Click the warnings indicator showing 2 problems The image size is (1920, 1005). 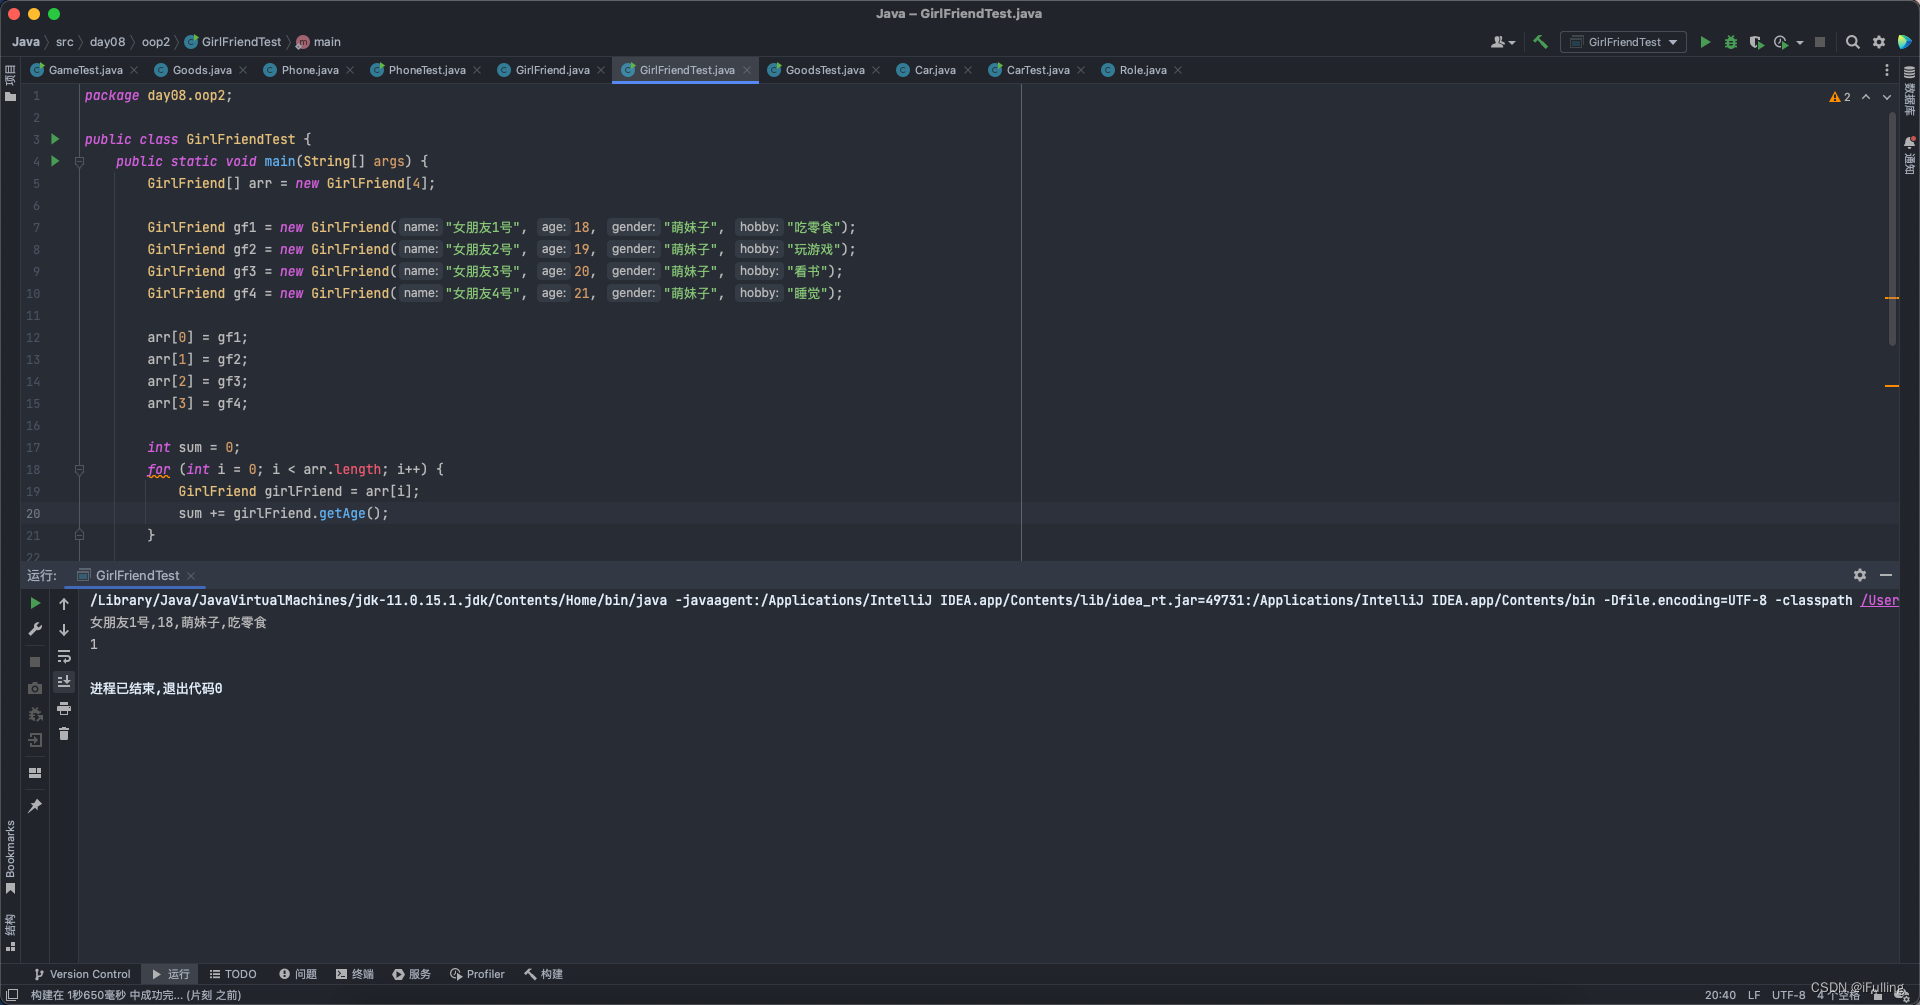(1840, 97)
